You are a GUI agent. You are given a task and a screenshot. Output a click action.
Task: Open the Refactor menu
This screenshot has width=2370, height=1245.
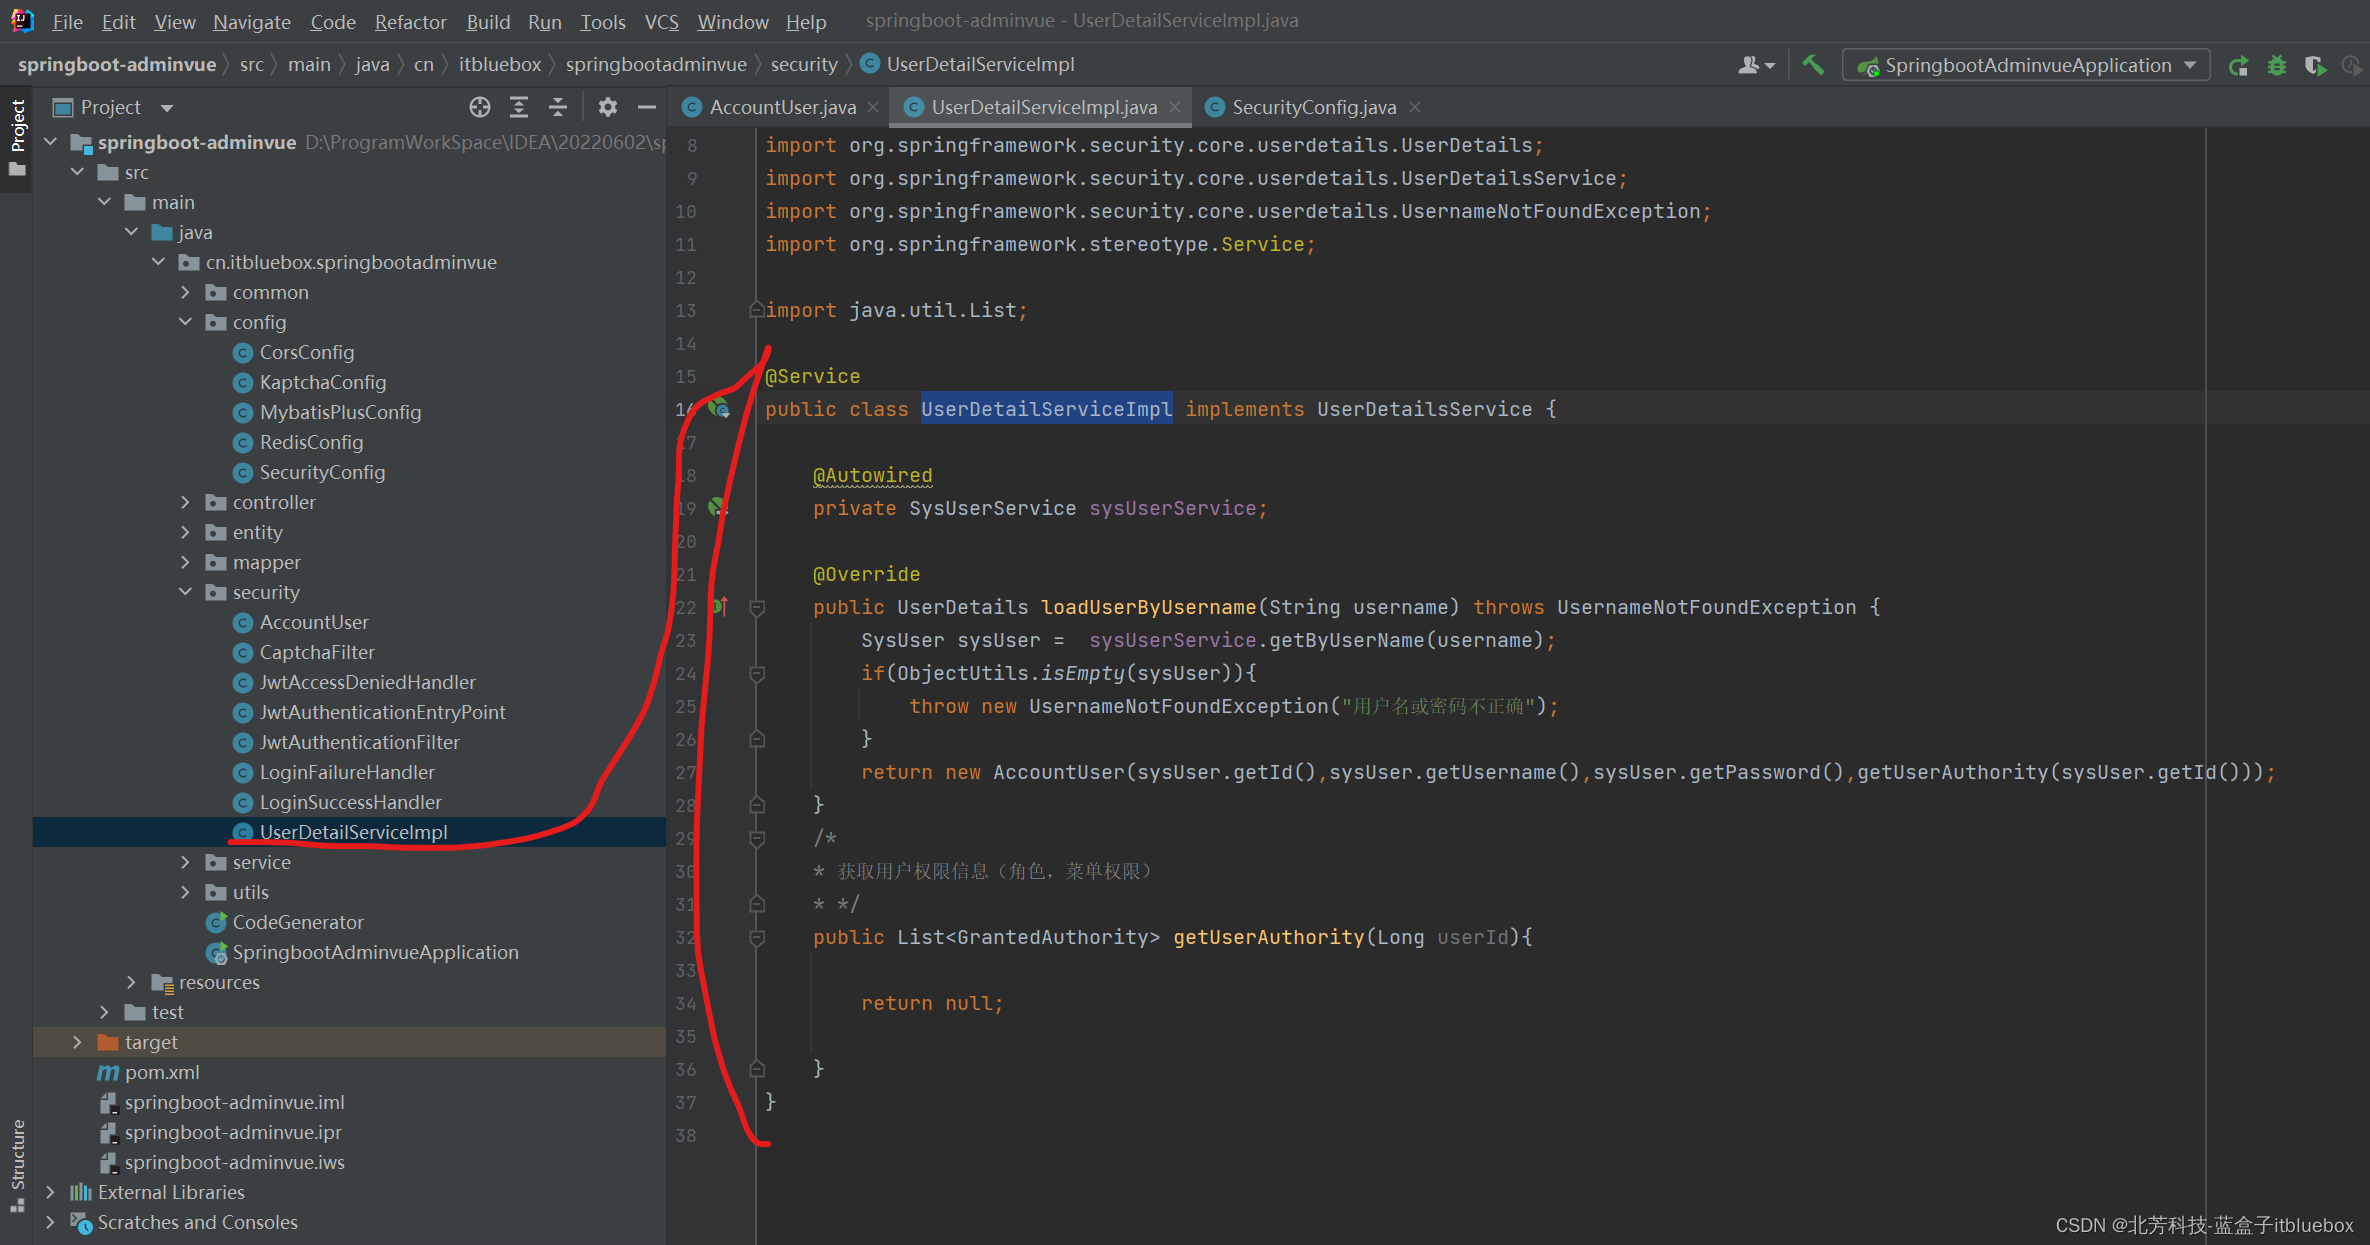coord(410,21)
